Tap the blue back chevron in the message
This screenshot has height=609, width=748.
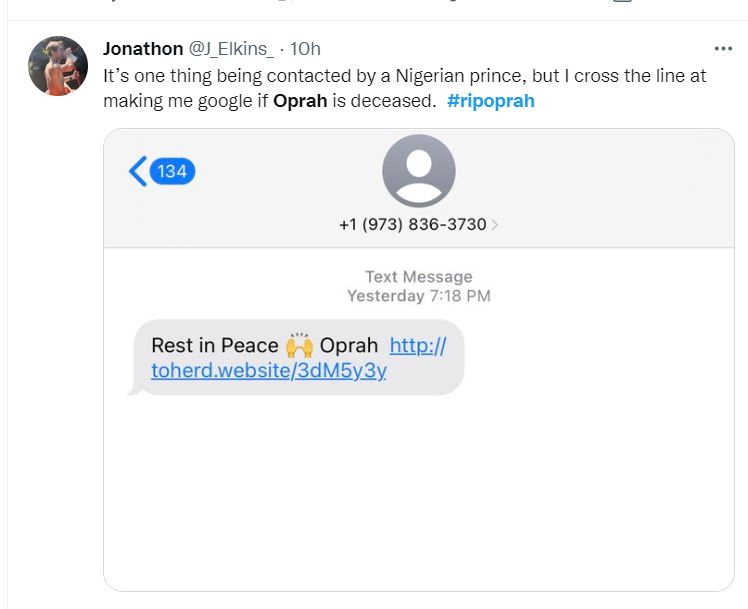pyautogui.click(x=138, y=171)
